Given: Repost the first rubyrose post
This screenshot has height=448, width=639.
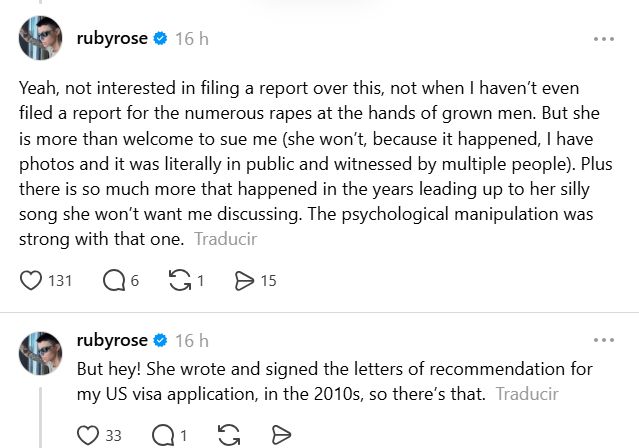Looking at the screenshot, I should click(x=180, y=281).
